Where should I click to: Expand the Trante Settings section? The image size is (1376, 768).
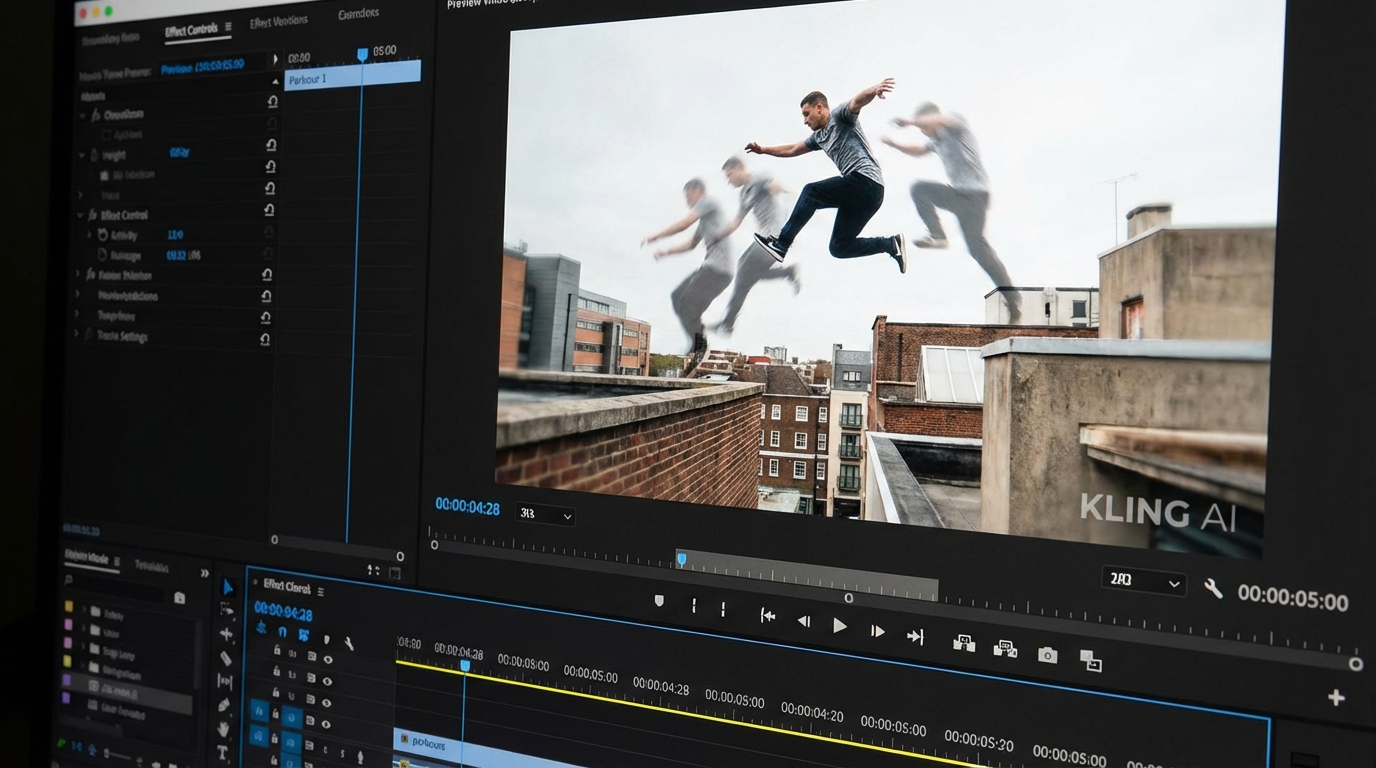pos(77,334)
